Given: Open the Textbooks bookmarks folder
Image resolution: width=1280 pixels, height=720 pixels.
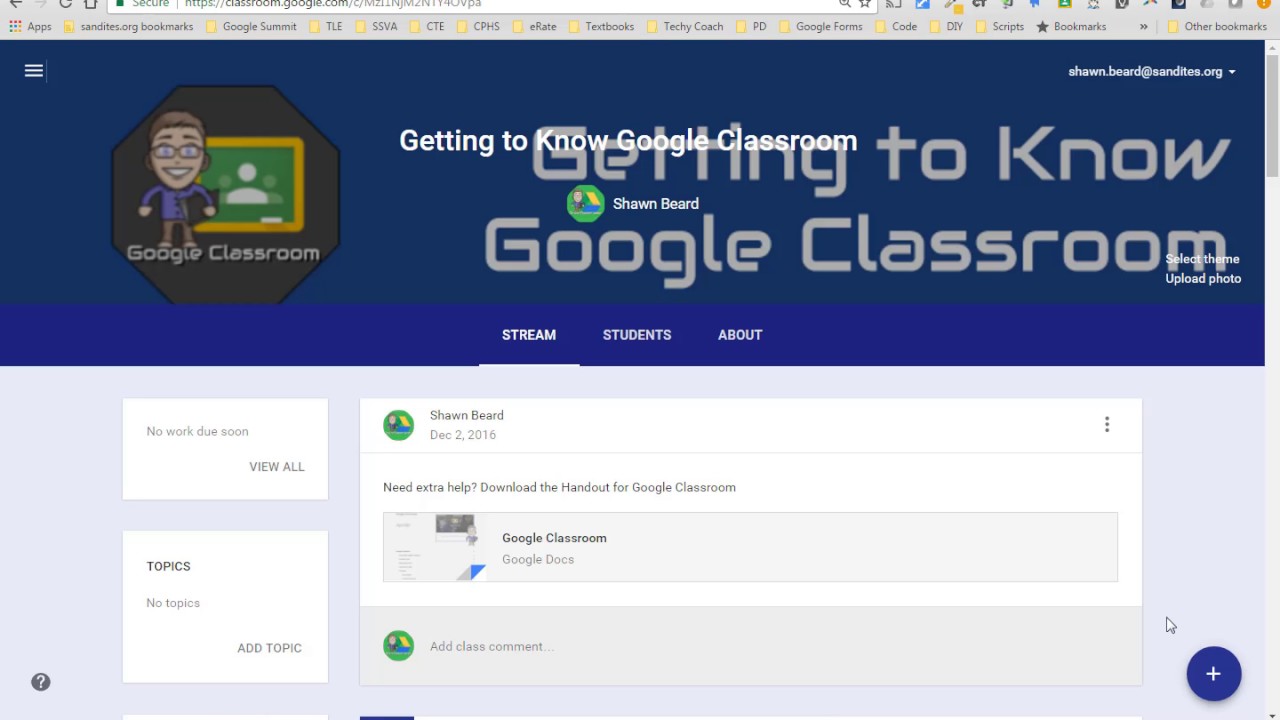Looking at the screenshot, I should tap(600, 27).
